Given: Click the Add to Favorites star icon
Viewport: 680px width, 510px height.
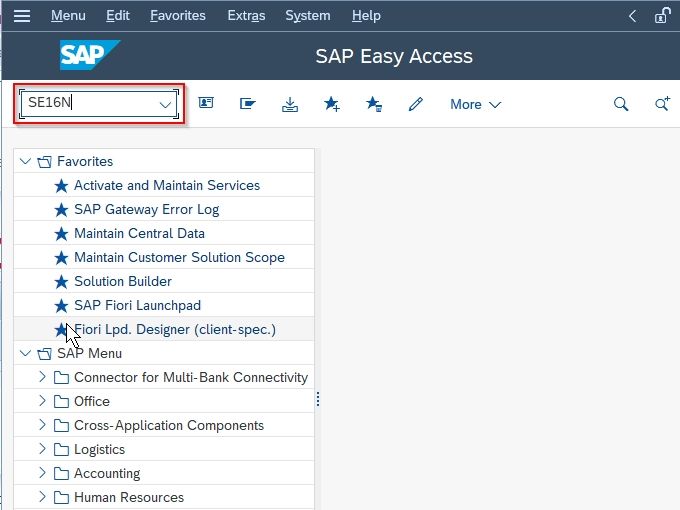Looking at the screenshot, I should pyautogui.click(x=332, y=104).
